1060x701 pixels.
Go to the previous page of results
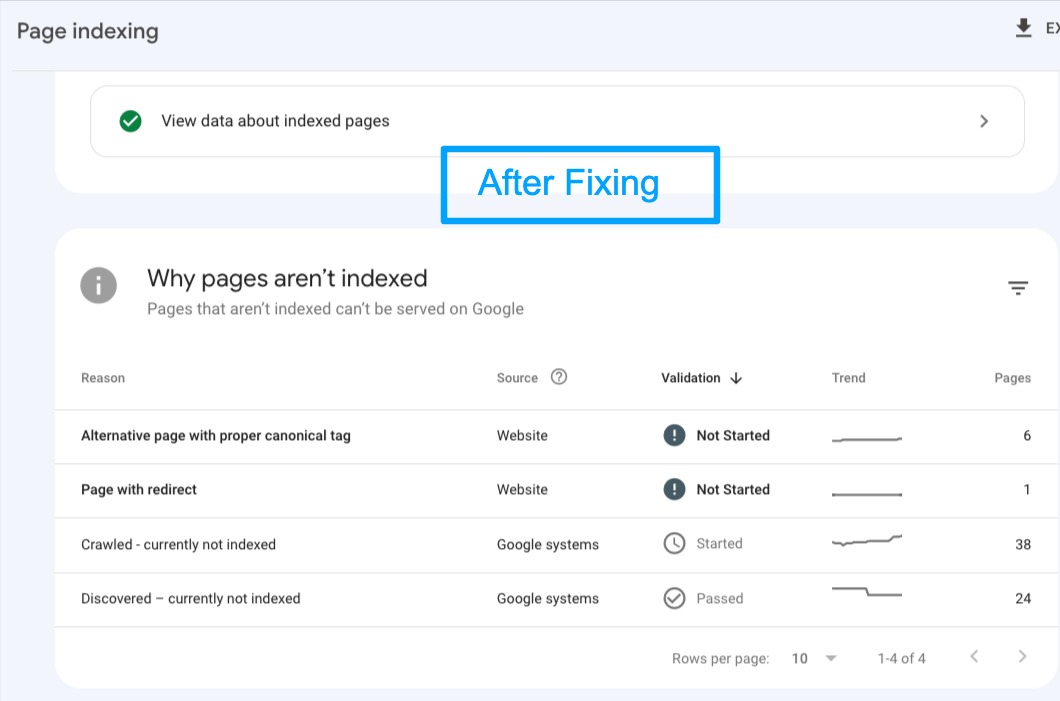coord(974,657)
